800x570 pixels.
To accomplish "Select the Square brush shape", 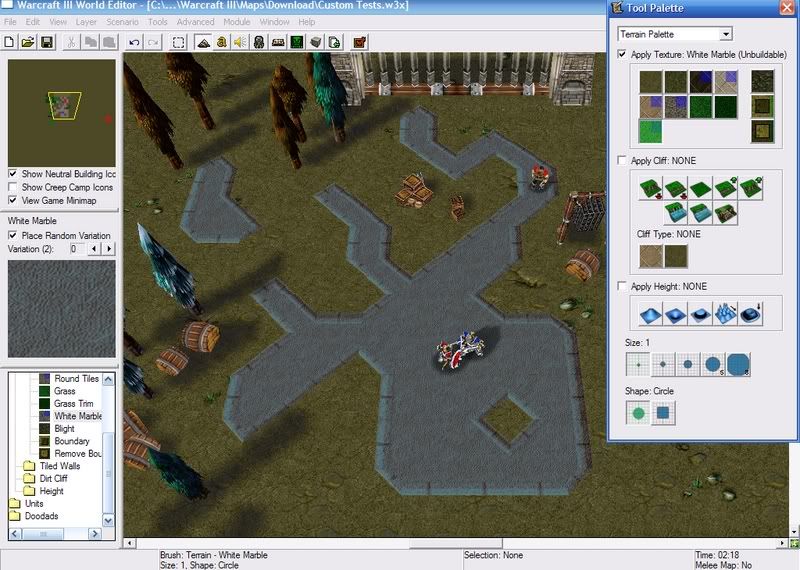I will [x=663, y=413].
